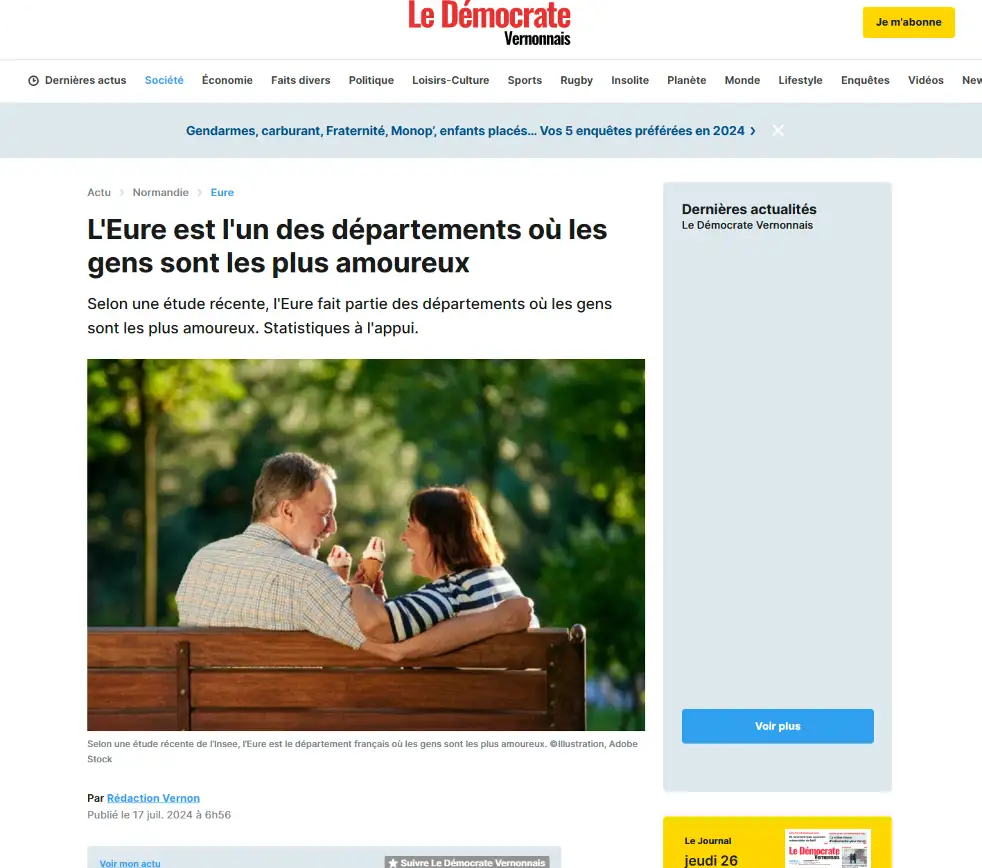The height and width of the screenshot is (868, 982).
Task: Open the Rédaction Vernon author link
Action: click(x=153, y=798)
